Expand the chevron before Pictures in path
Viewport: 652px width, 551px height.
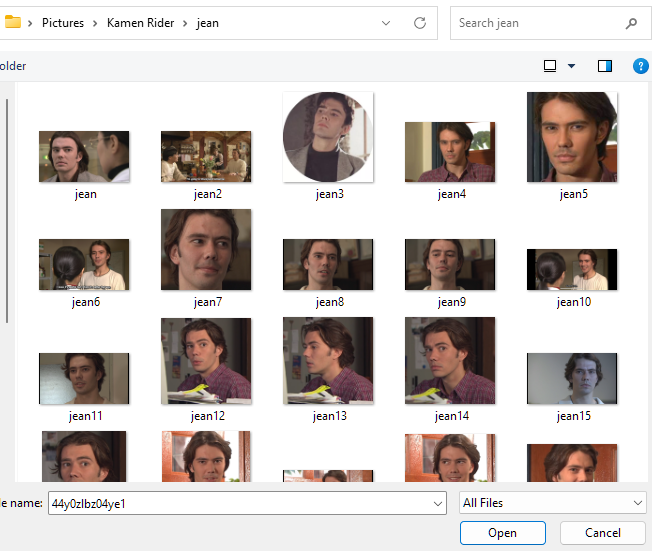(x=30, y=23)
